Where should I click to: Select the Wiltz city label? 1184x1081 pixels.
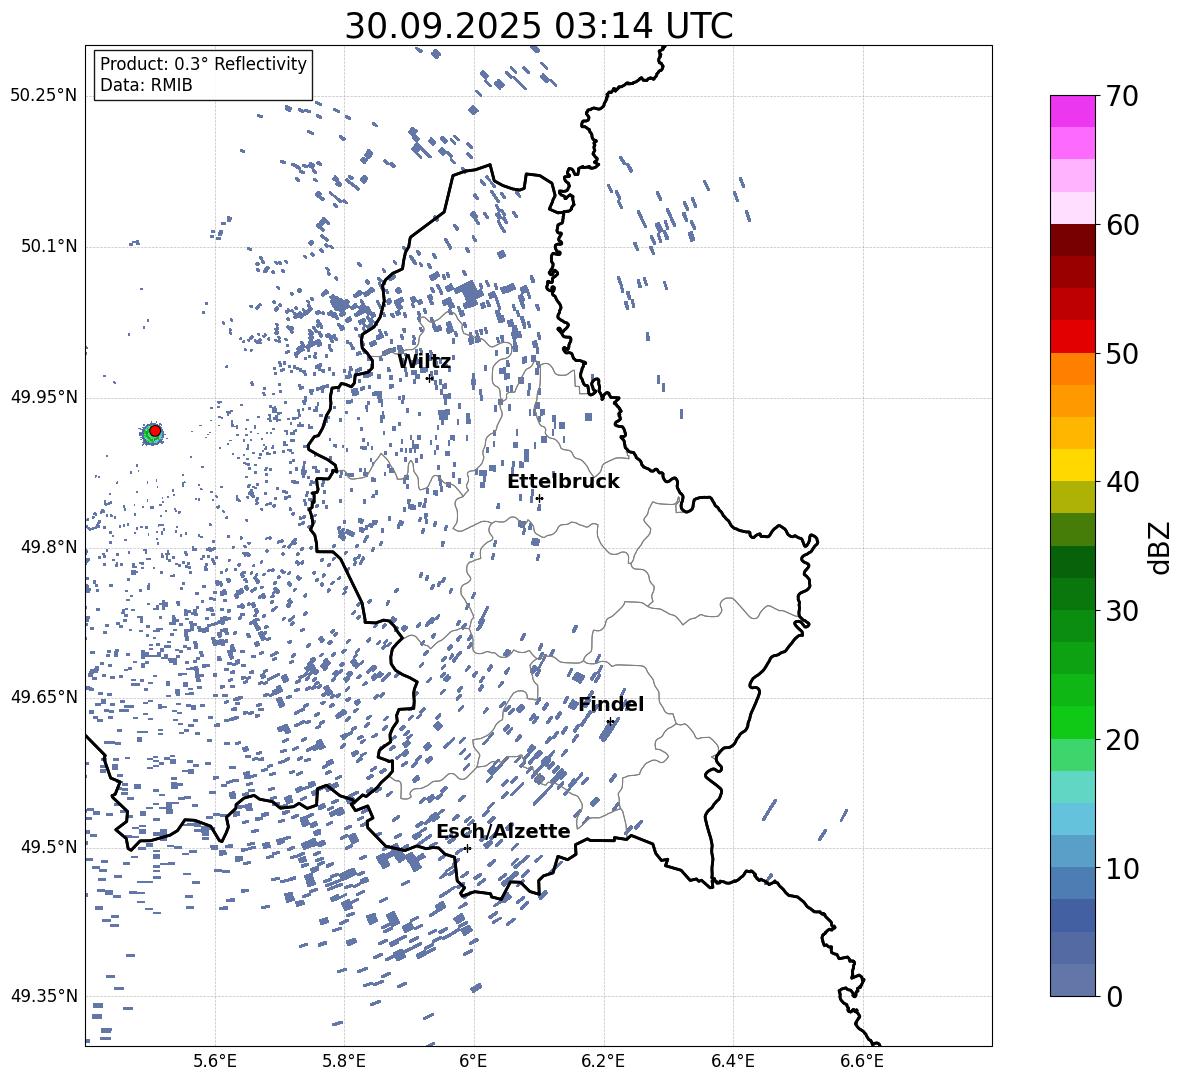tap(424, 362)
